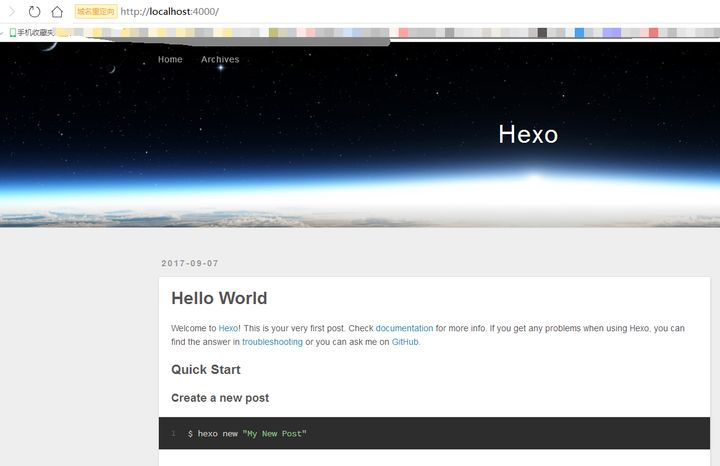Open the 2017-09-07 post date link
Screen dimensions: 720x466
190,263
